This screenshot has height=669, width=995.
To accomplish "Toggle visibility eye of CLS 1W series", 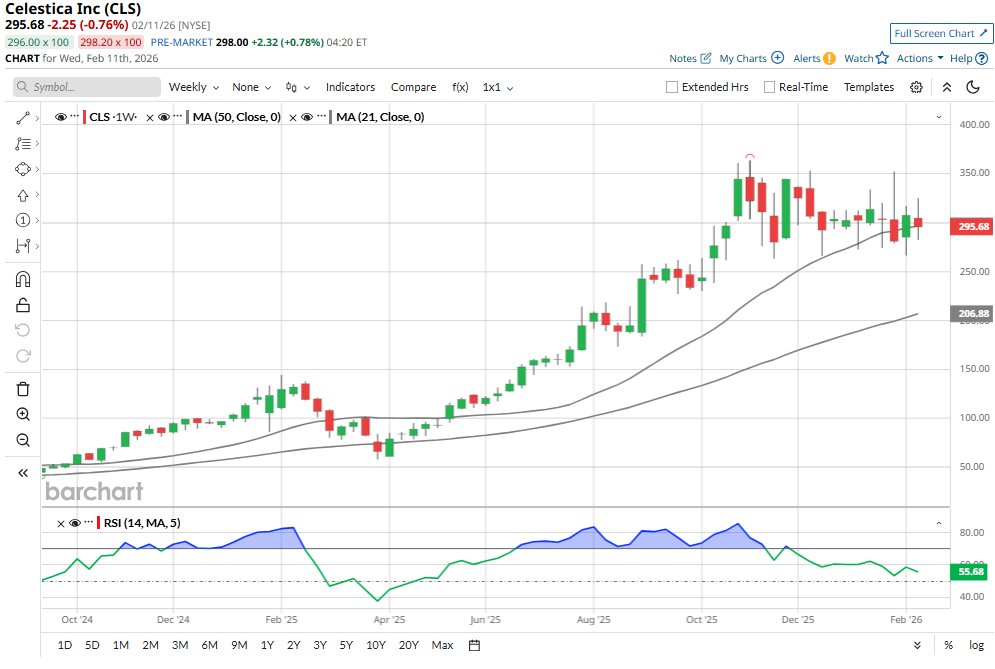I will click(61, 117).
